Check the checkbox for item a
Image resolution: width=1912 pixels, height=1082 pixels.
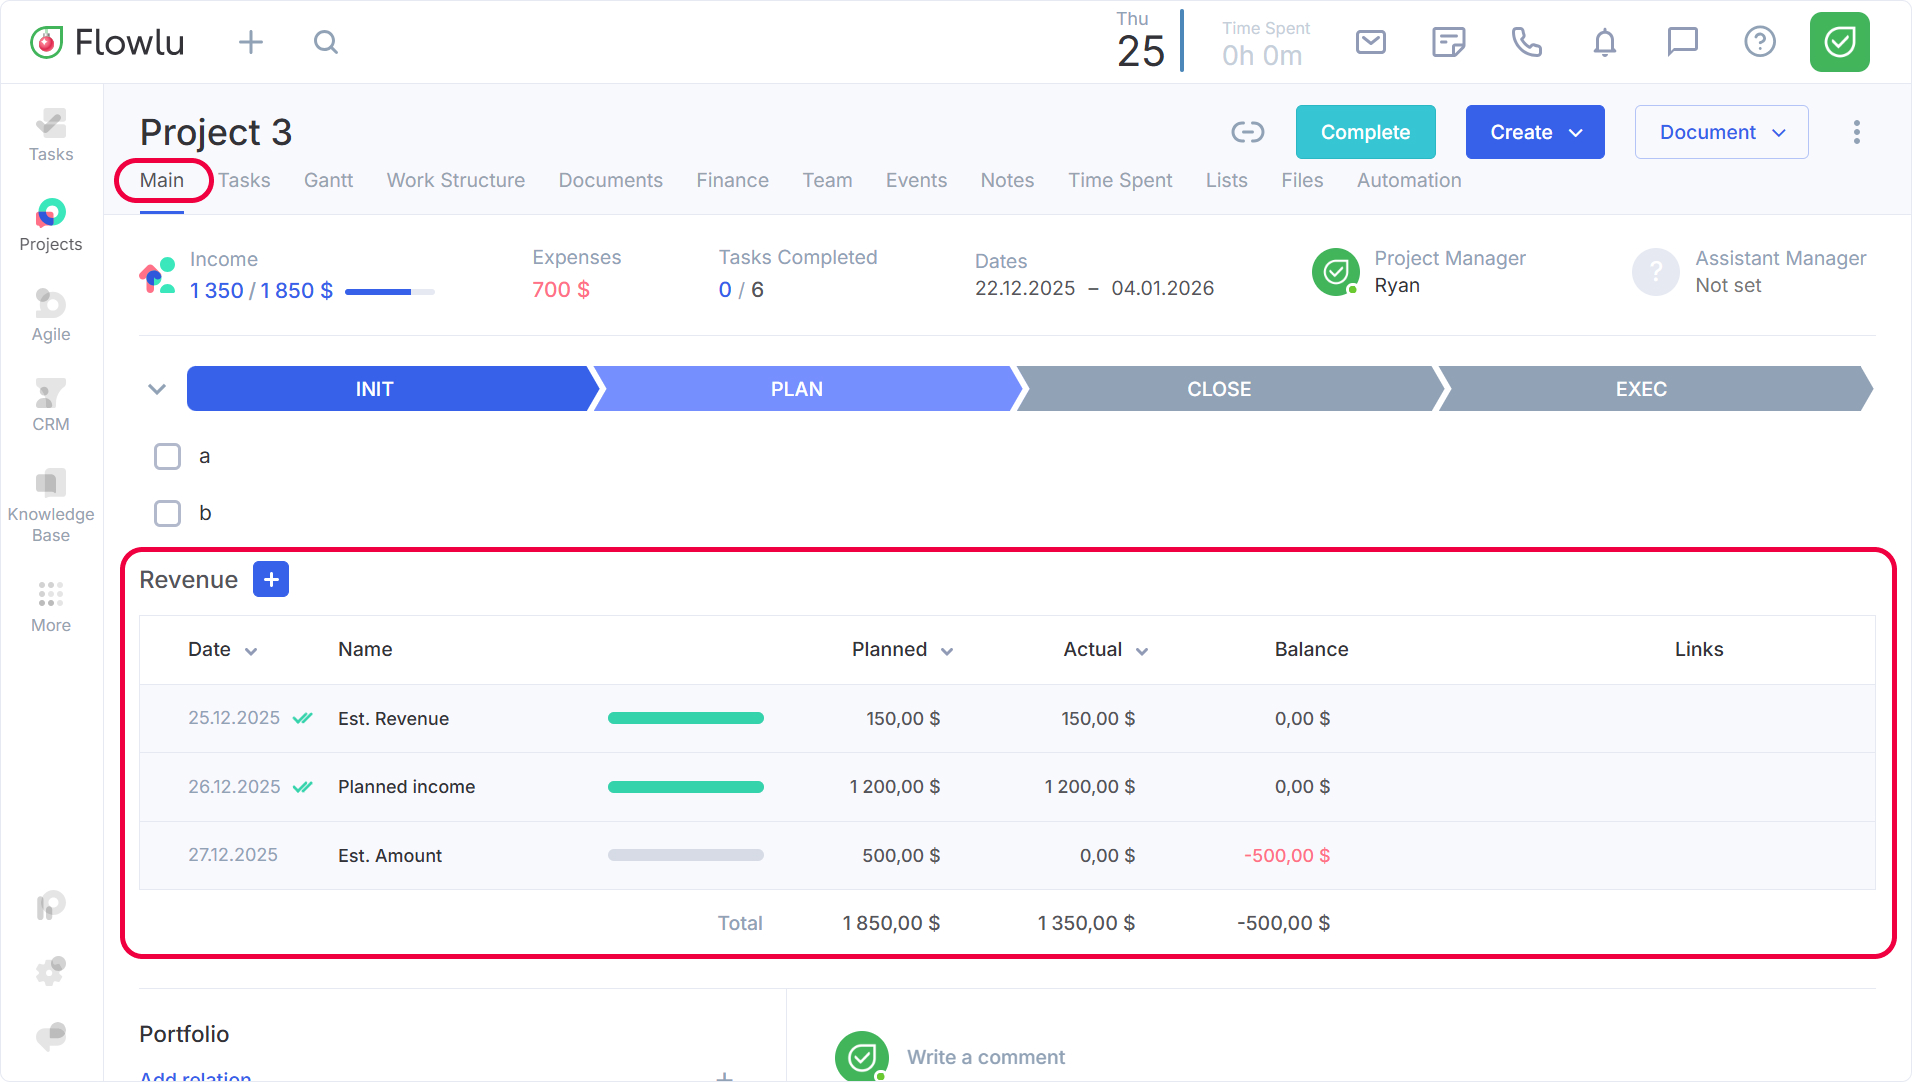tap(167, 457)
